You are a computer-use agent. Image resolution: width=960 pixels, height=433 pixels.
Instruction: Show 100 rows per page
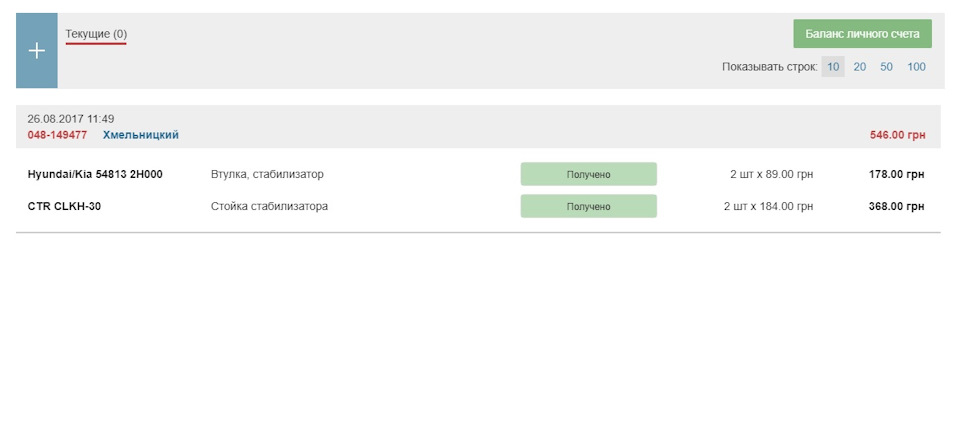[916, 67]
